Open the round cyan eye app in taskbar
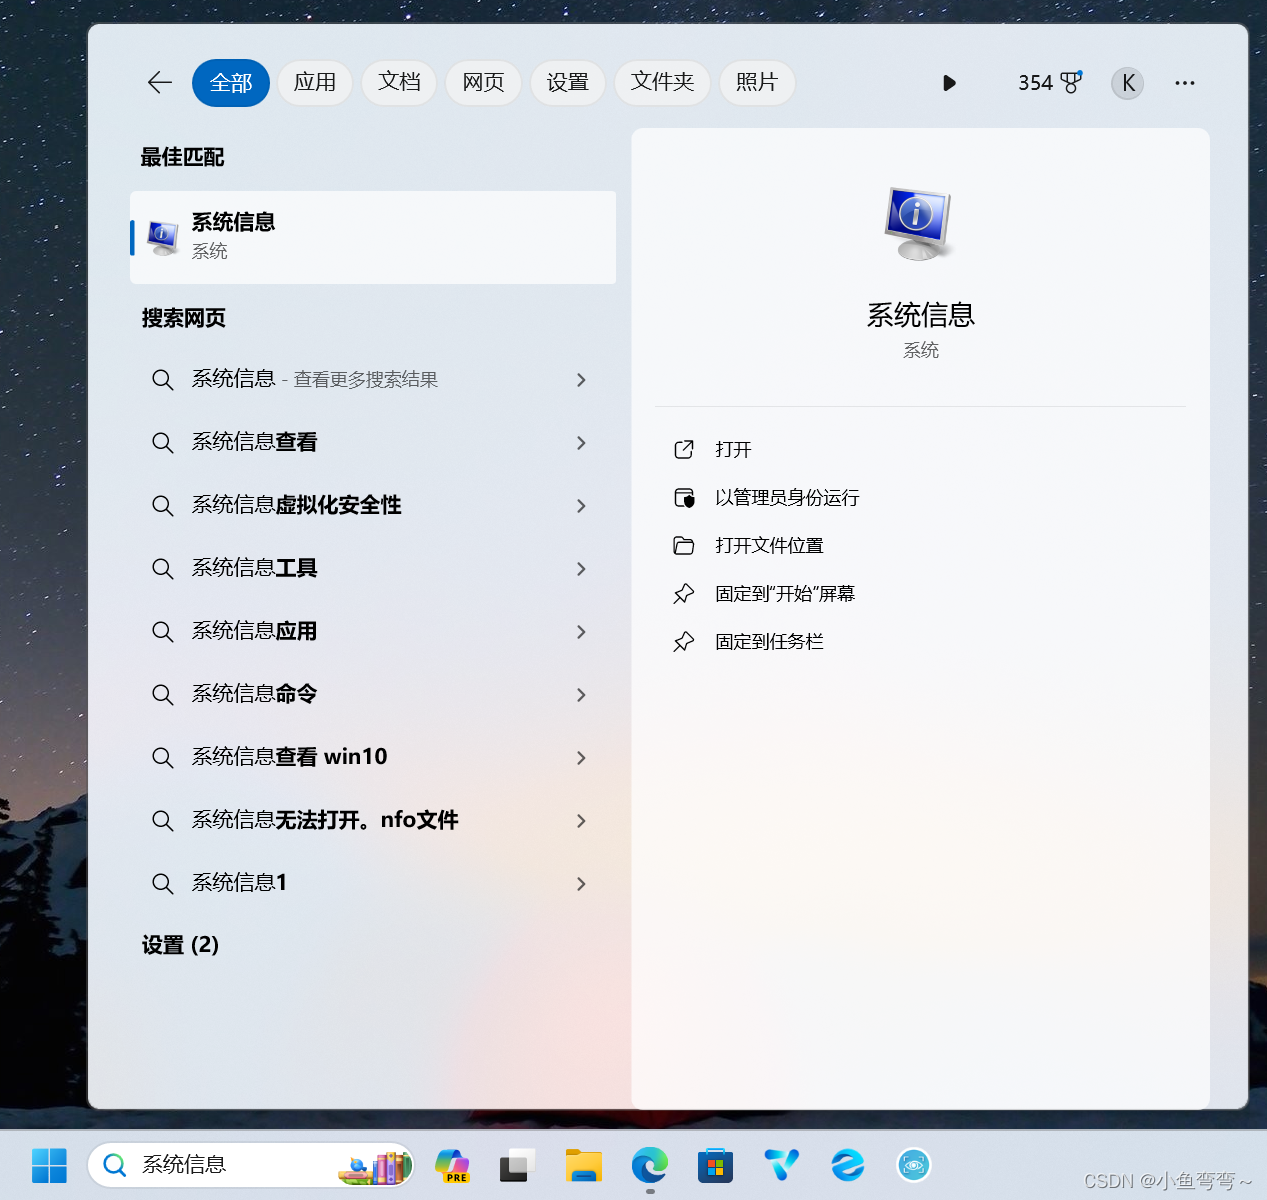The height and width of the screenshot is (1200, 1267). coord(914,1165)
